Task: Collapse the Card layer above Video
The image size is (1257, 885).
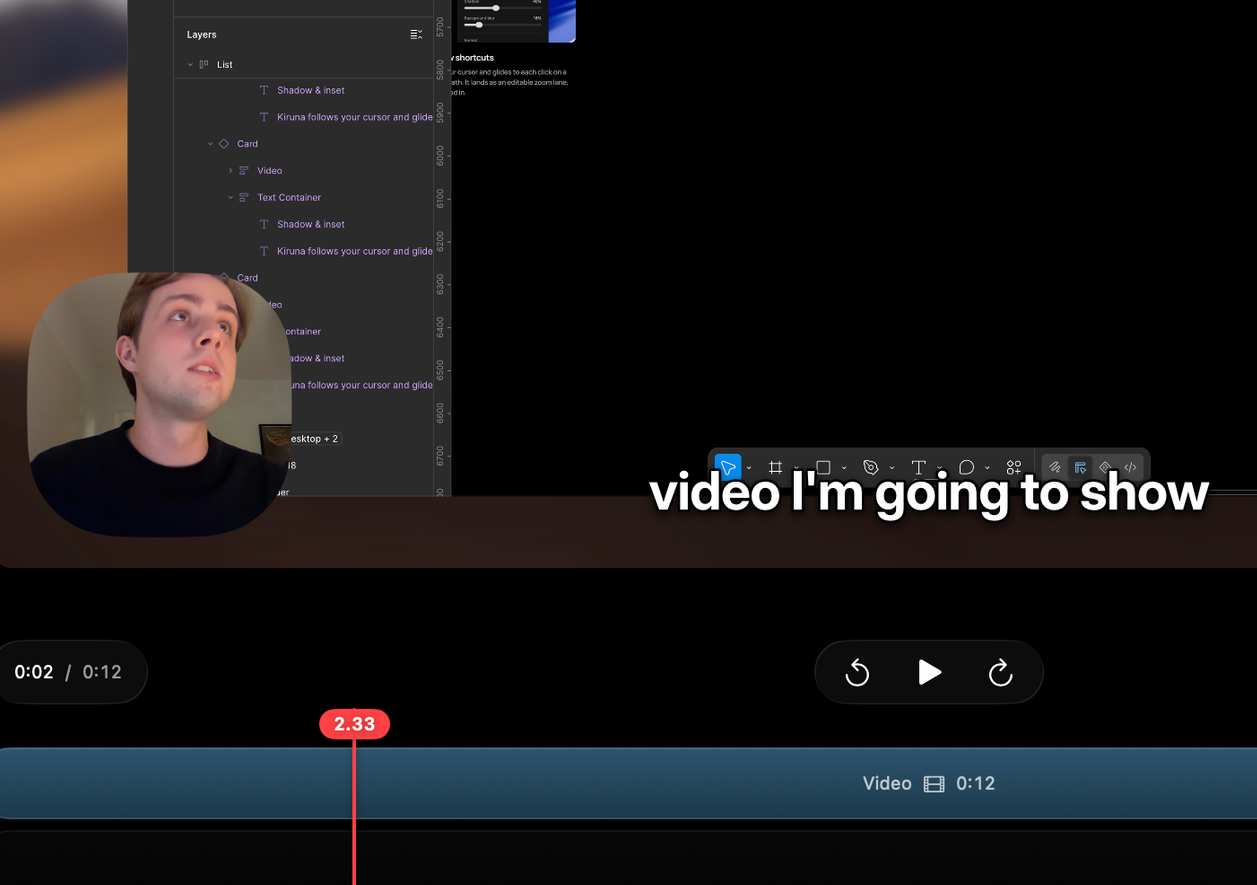Action: [210, 144]
